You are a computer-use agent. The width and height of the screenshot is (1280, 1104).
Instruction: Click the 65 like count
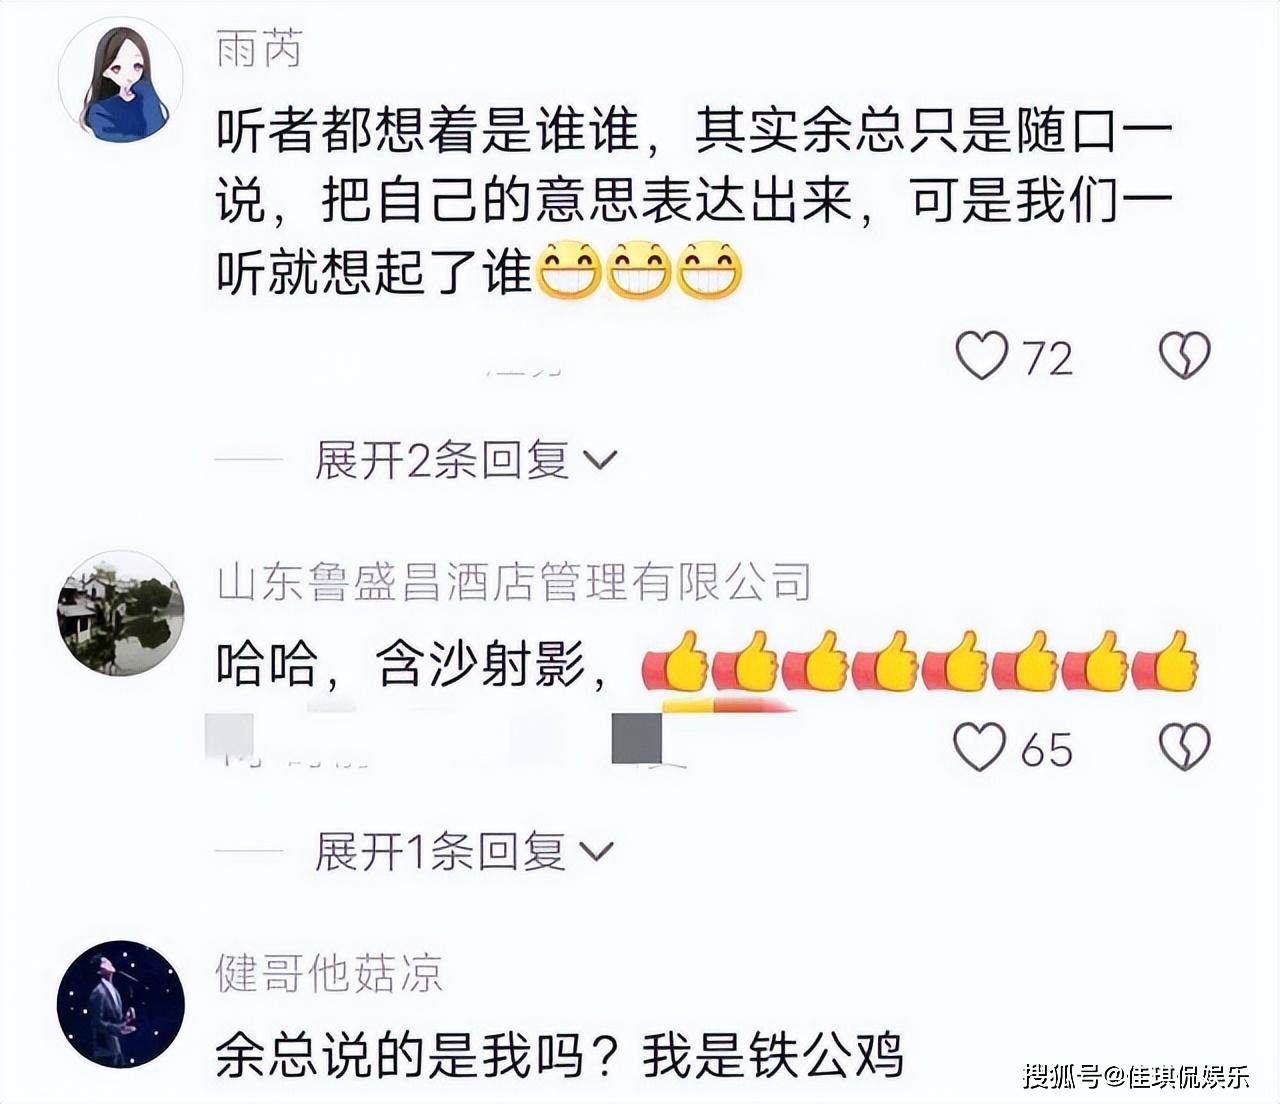click(x=1047, y=750)
